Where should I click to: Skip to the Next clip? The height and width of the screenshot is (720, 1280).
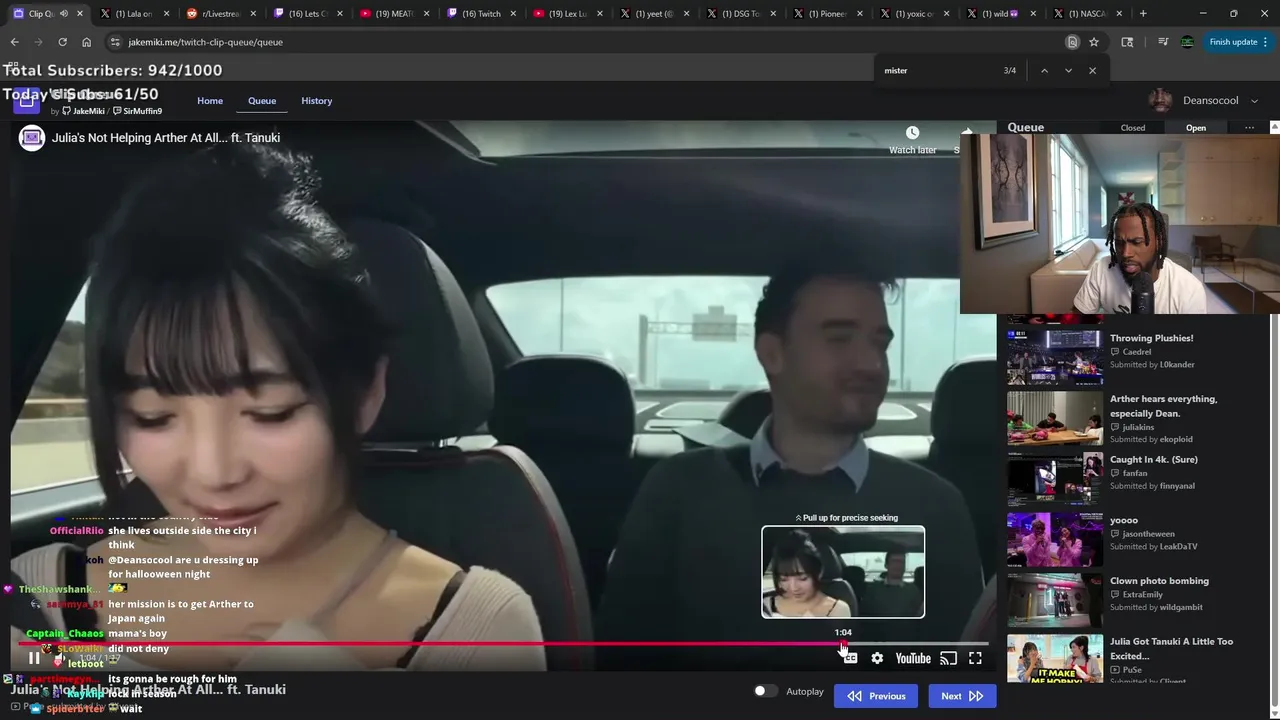coord(962,696)
